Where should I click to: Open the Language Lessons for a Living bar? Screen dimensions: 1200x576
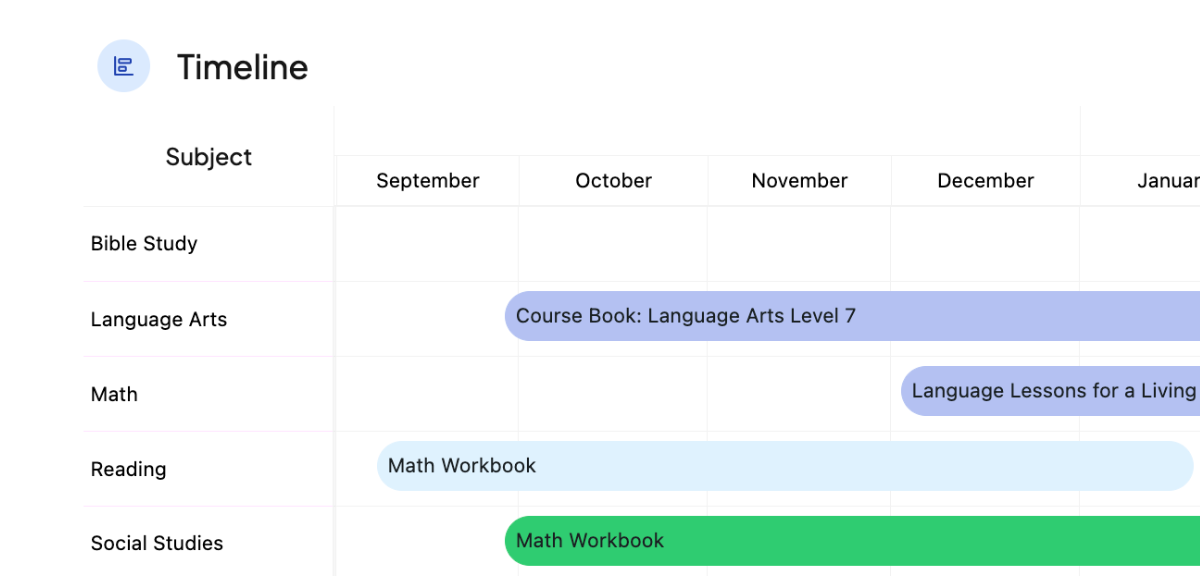tap(1053, 391)
